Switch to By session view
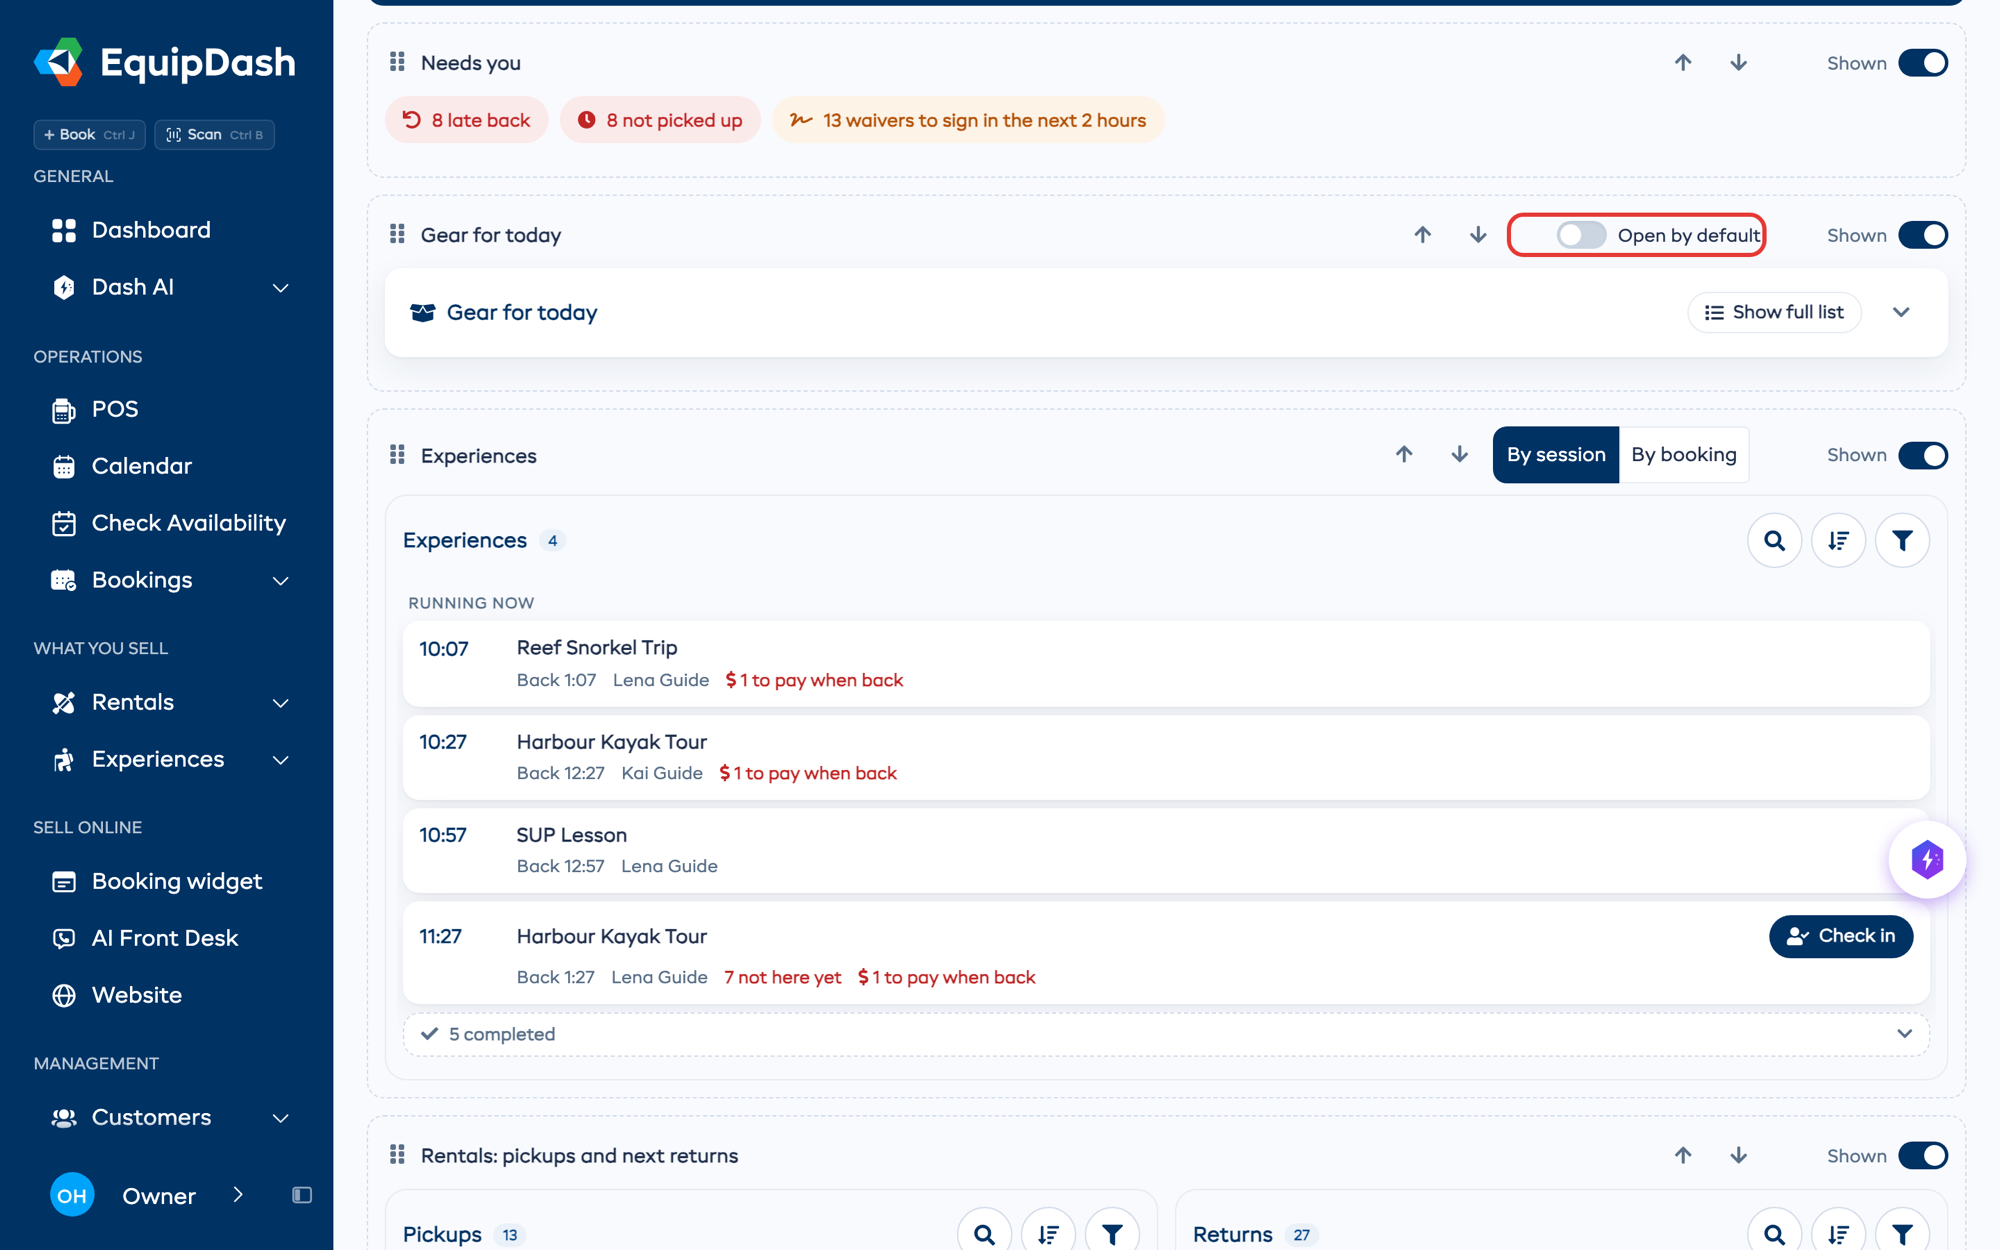The height and width of the screenshot is (1250, 2000). [x=1556, y=455]
